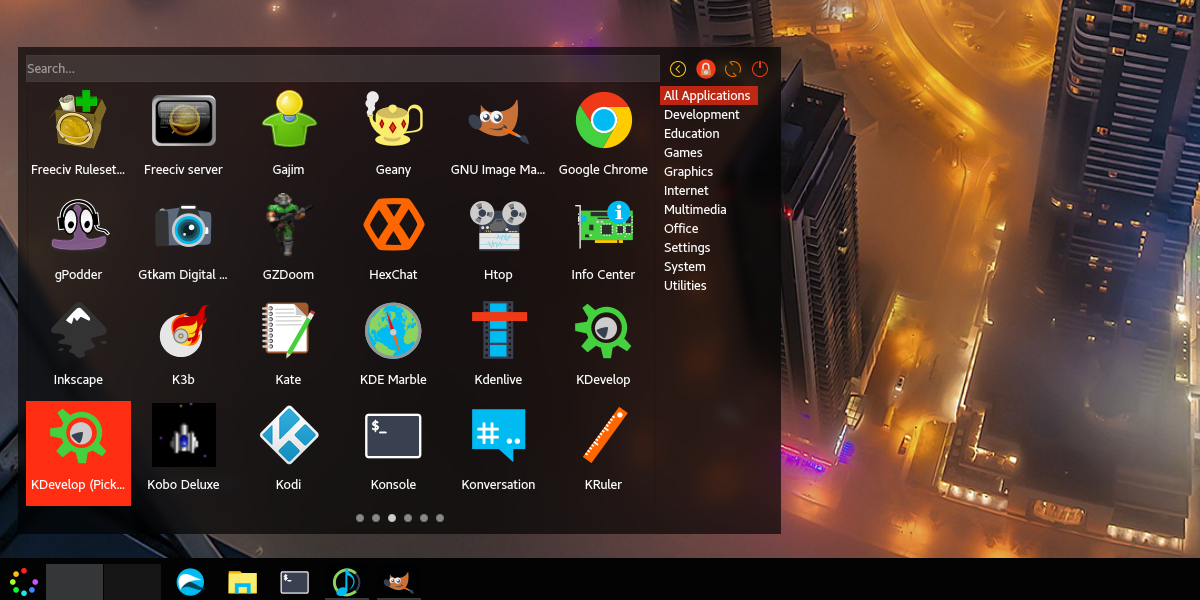Restart the session via the circular arrows
The width and height of the screenshot is (1200, 600).
pos(732,68)
